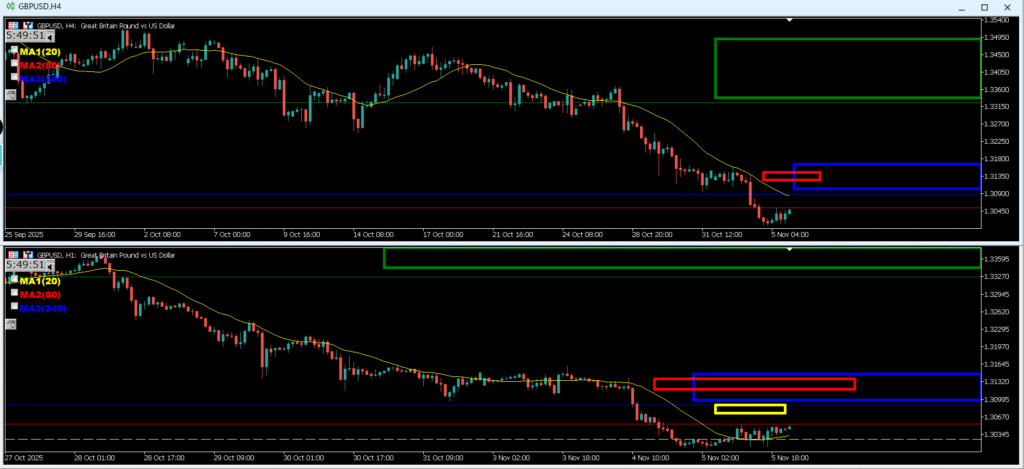1024x469 pixels.
Task: Toggle the MA1(20) checkbox in H1 chart
Action: (x=15, y=281)
